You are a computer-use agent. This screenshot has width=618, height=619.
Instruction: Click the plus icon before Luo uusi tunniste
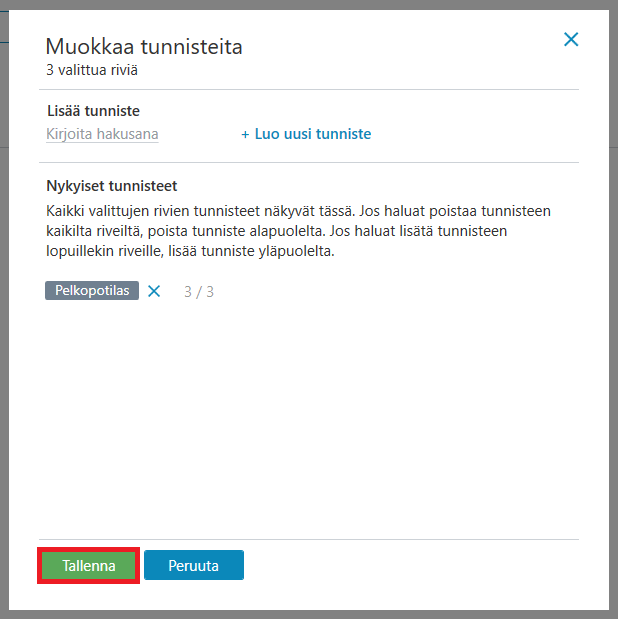[245, 135]
